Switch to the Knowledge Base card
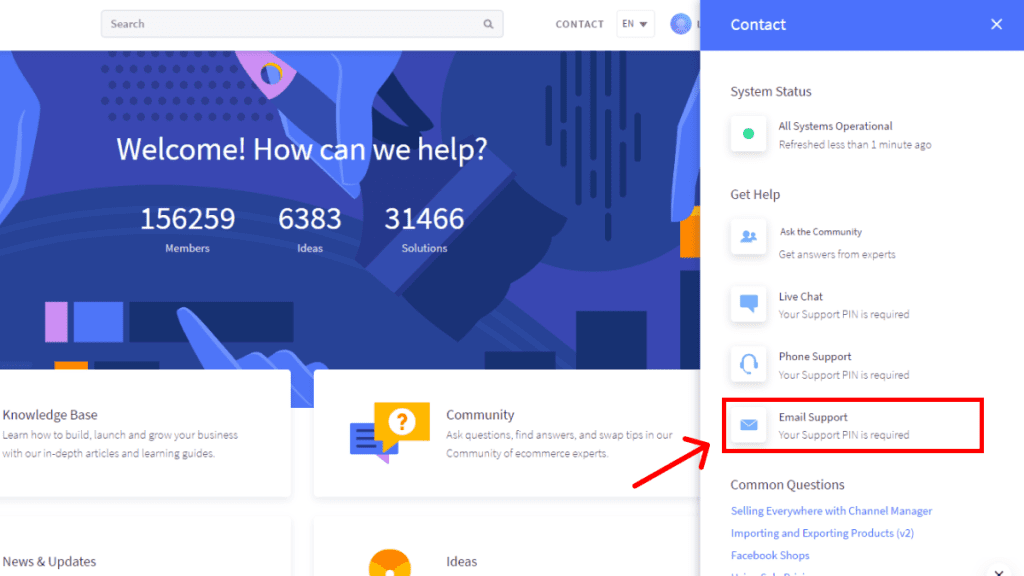This screenshot has width=1024, height=576. point(140,430)
